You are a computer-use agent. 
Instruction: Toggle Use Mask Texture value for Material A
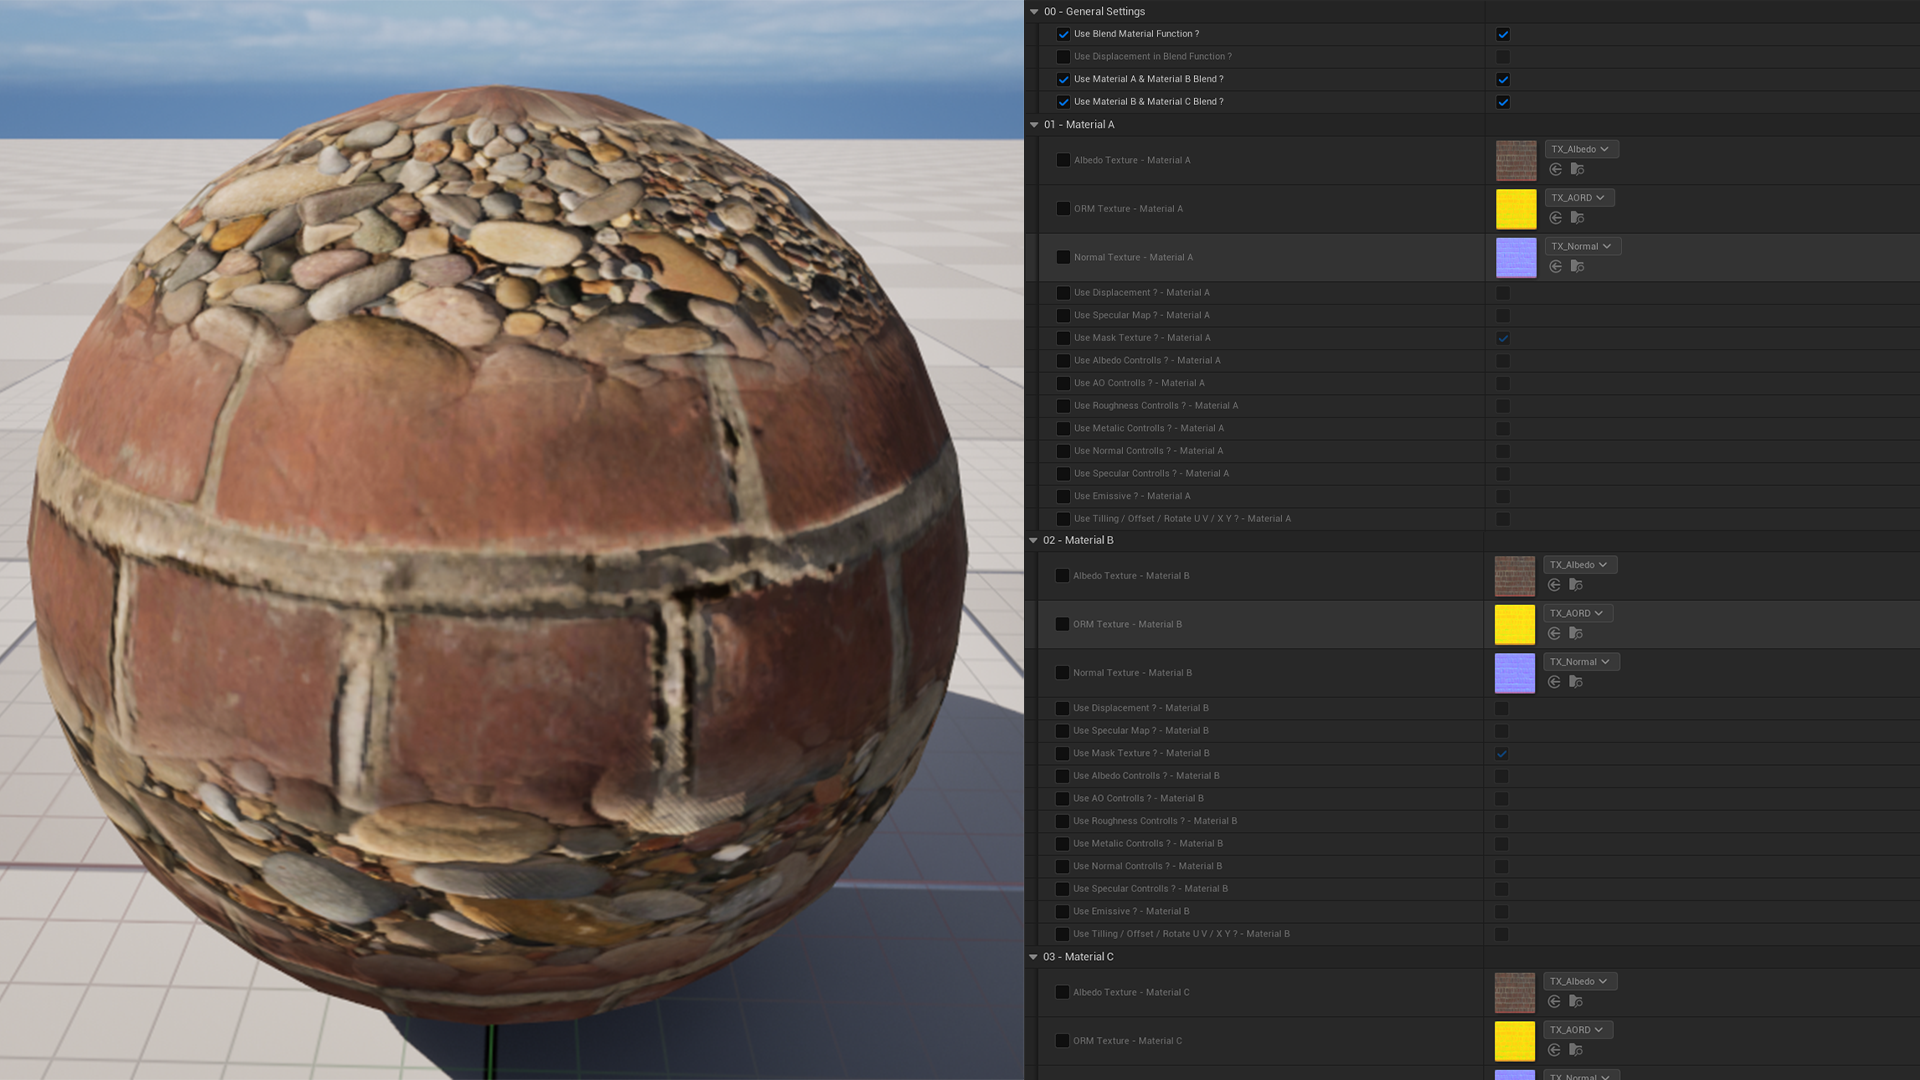(x=1503, y=338)
